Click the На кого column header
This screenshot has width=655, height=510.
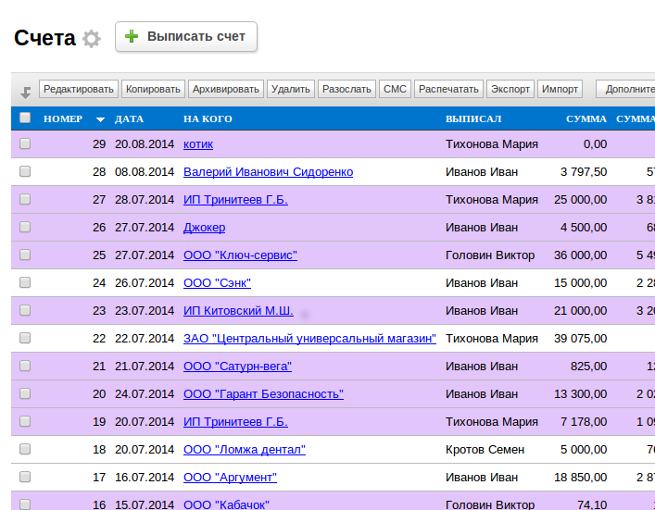207,119
